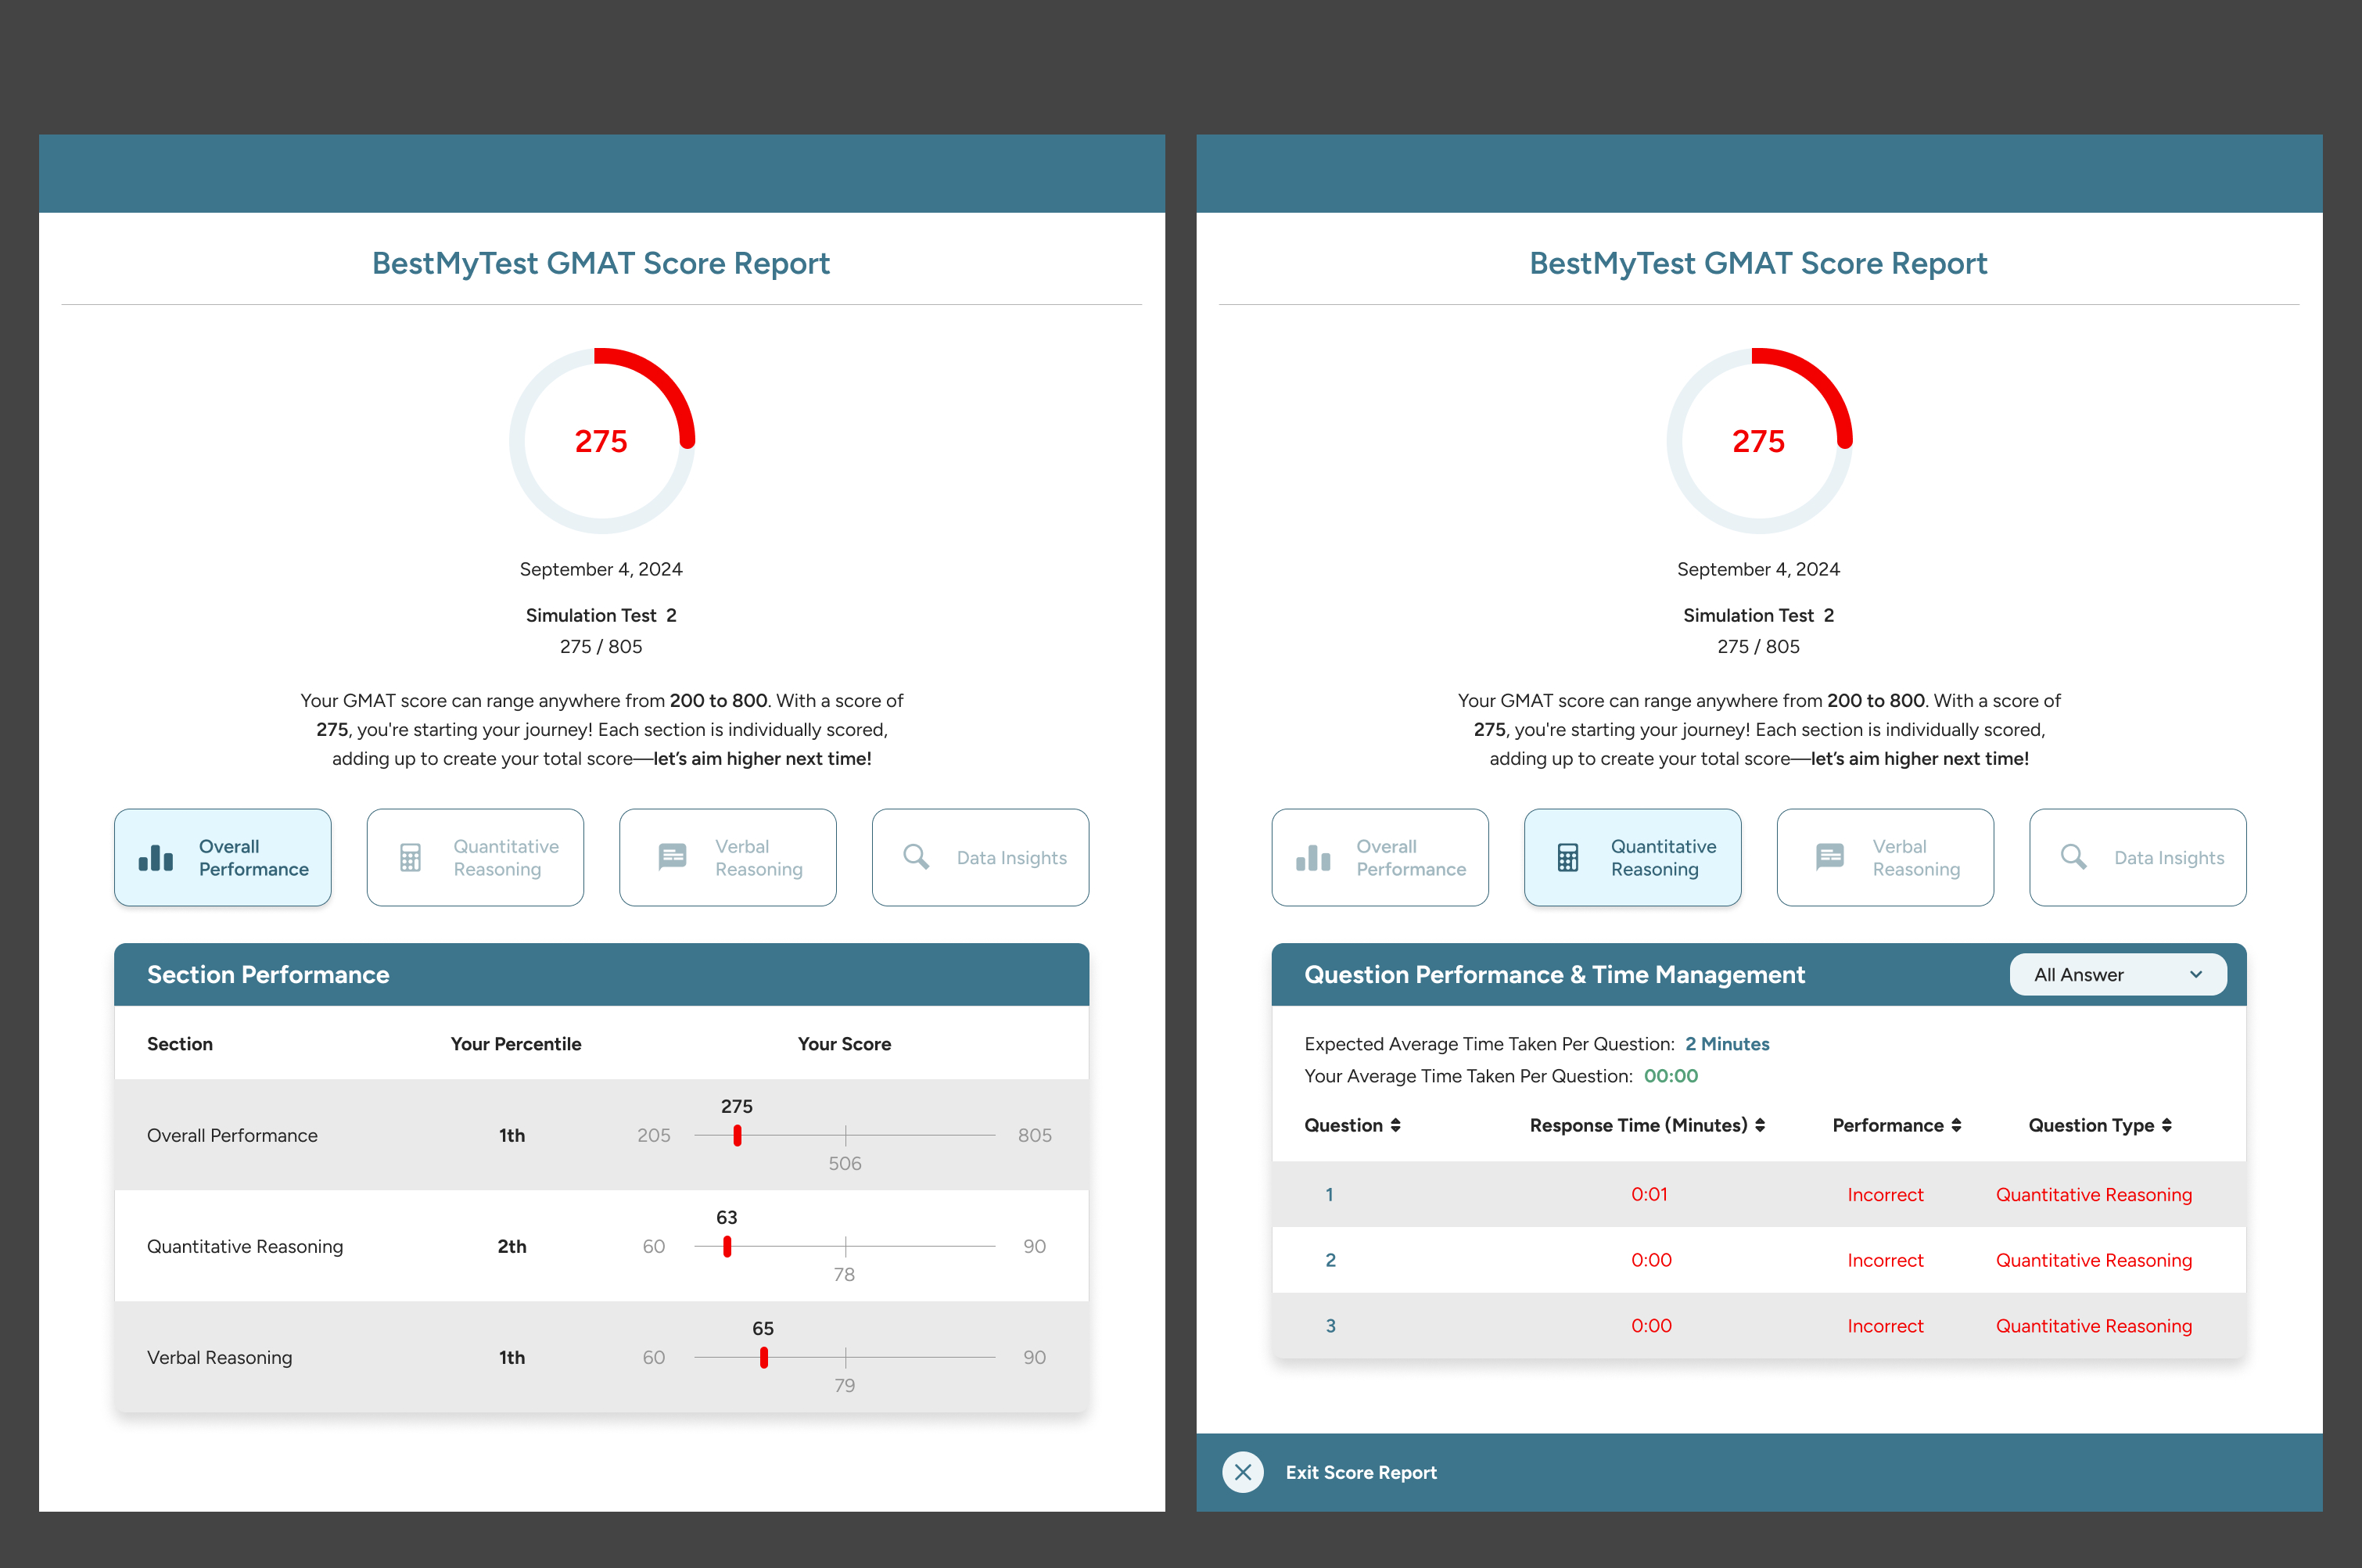Sort by Response Time (Minutes) arrows
Screen dimensions: 2362x1568
click(x=1760, y=1125)
